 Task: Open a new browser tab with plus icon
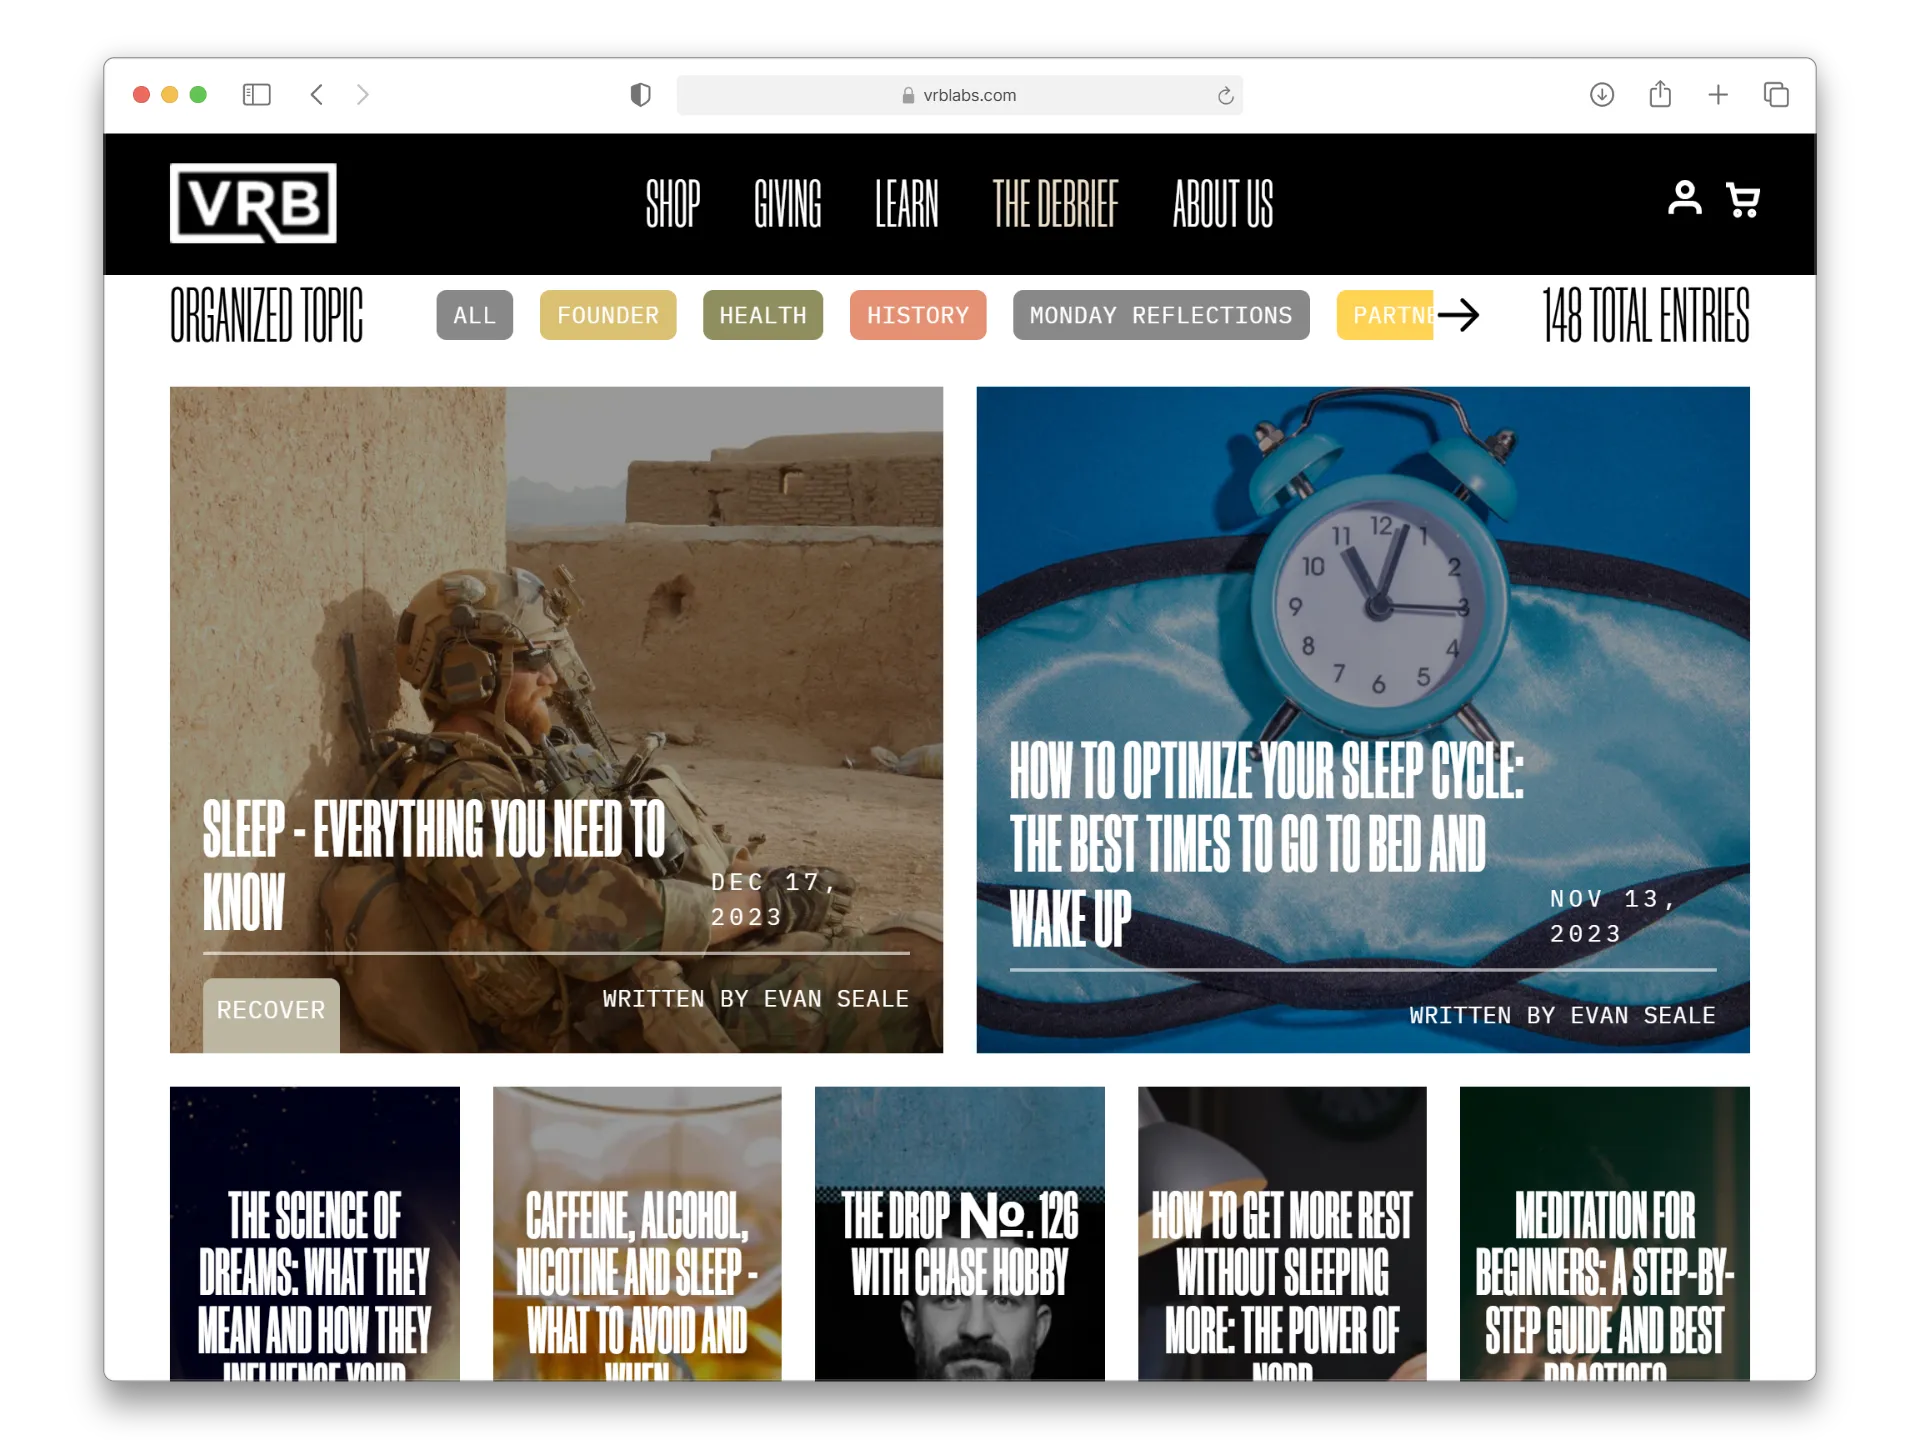(x=1718, y=94)
